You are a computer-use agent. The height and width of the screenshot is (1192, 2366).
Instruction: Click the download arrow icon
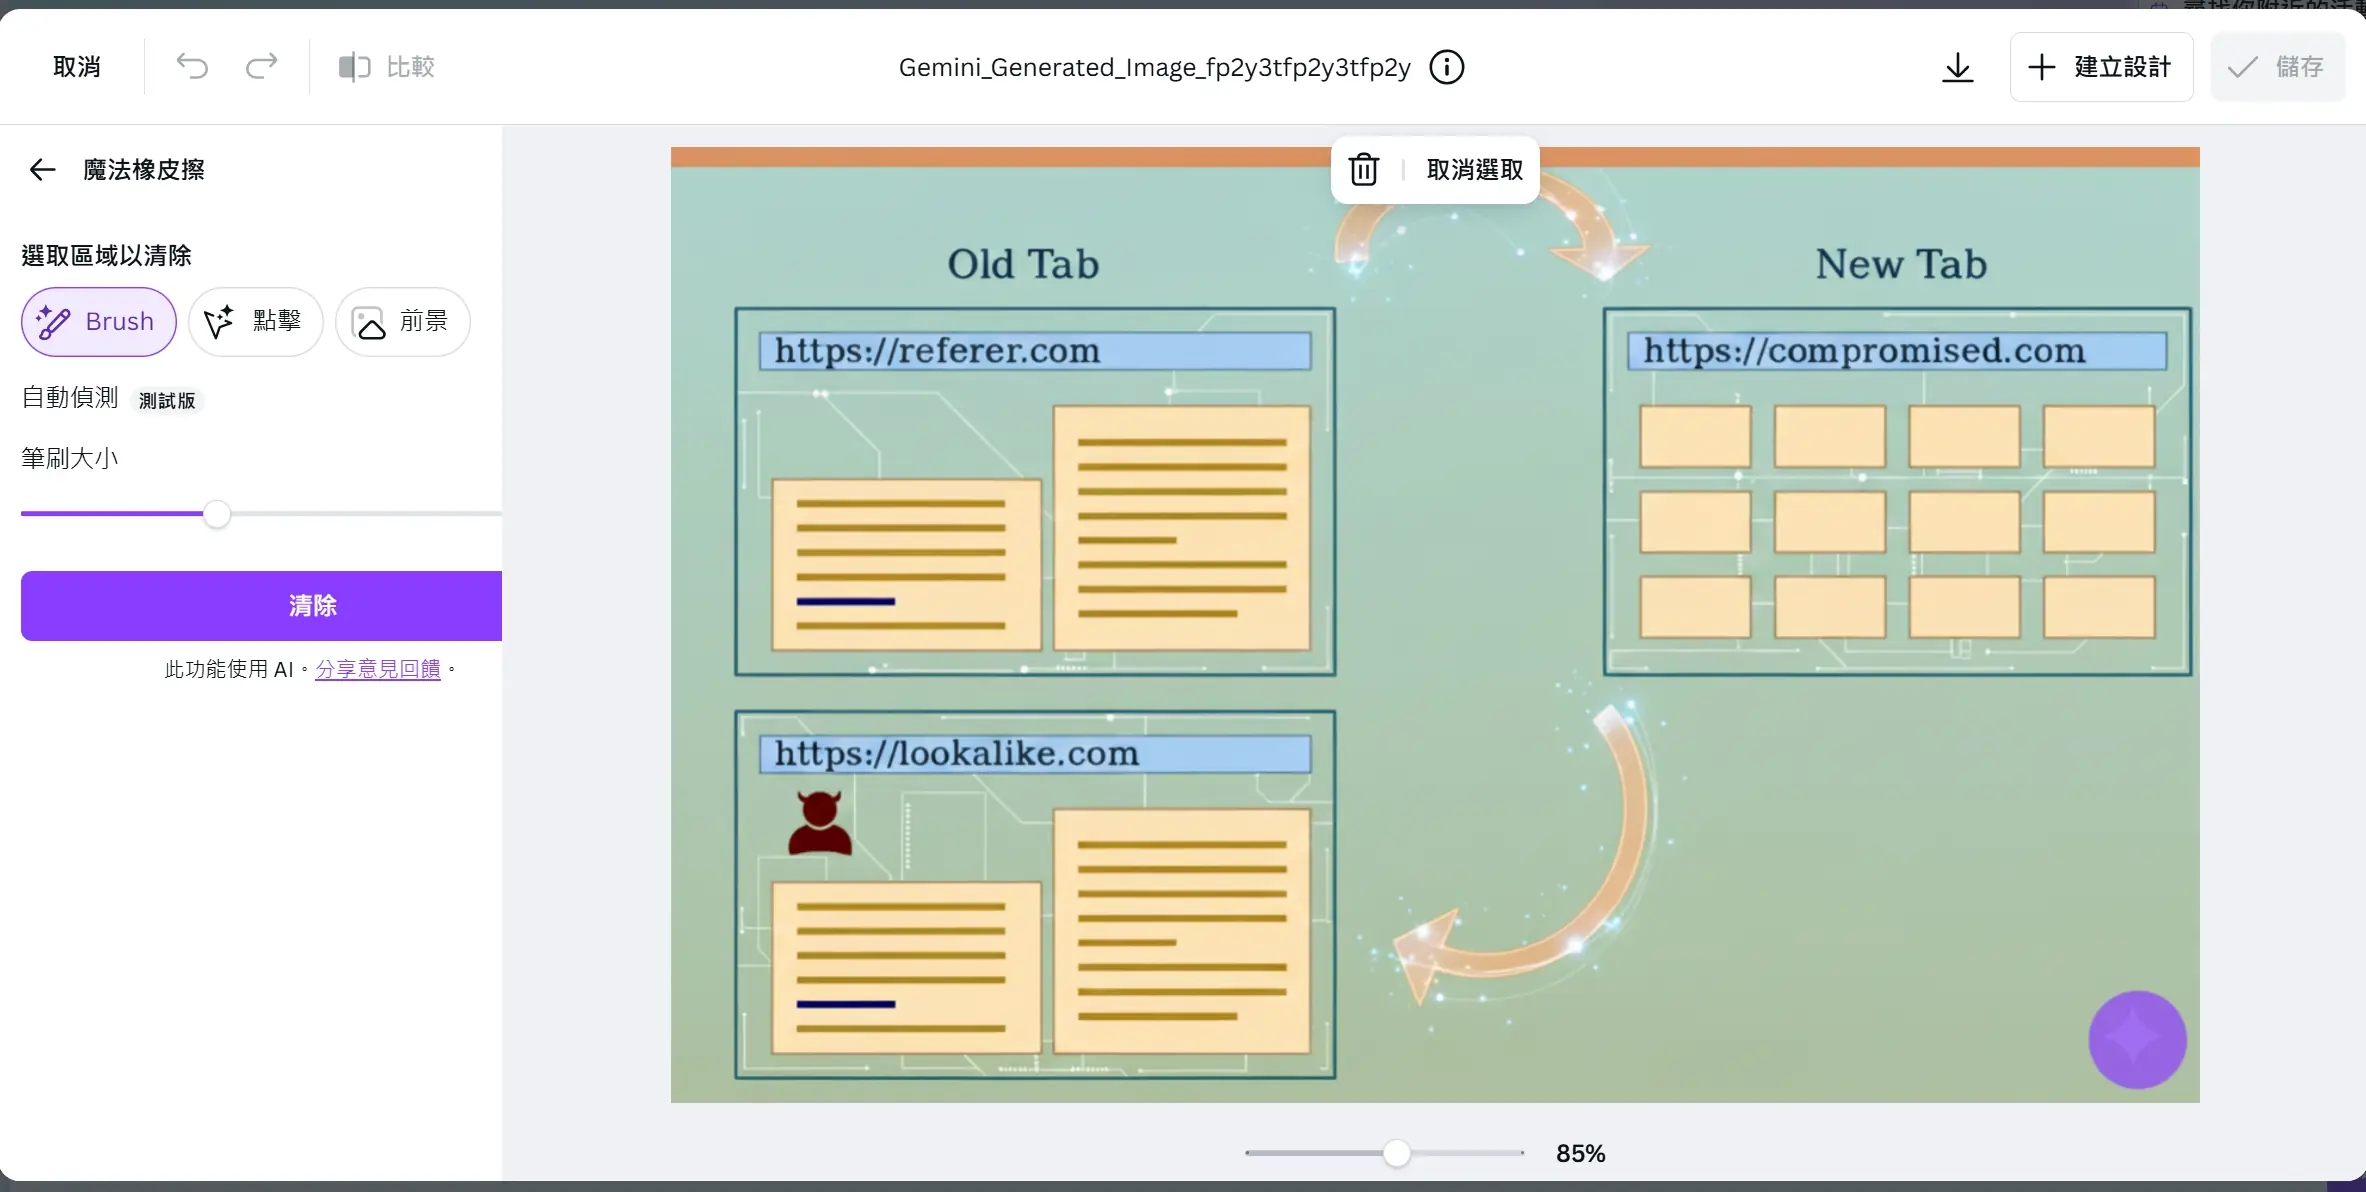(x=1957, y=68)
